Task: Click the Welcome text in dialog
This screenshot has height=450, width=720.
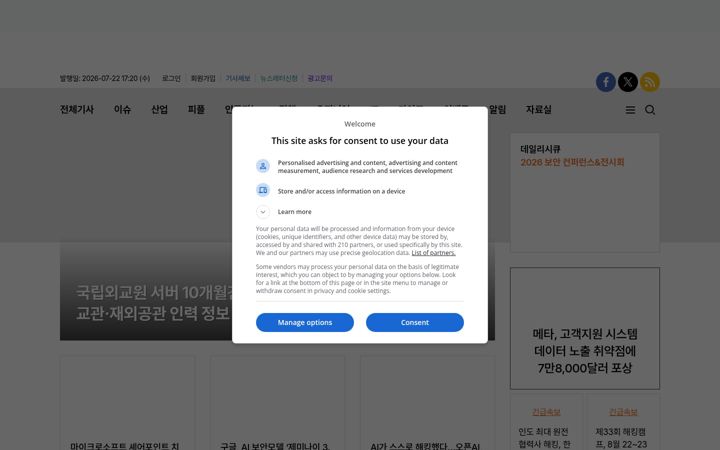Action: tap(360, 124)
